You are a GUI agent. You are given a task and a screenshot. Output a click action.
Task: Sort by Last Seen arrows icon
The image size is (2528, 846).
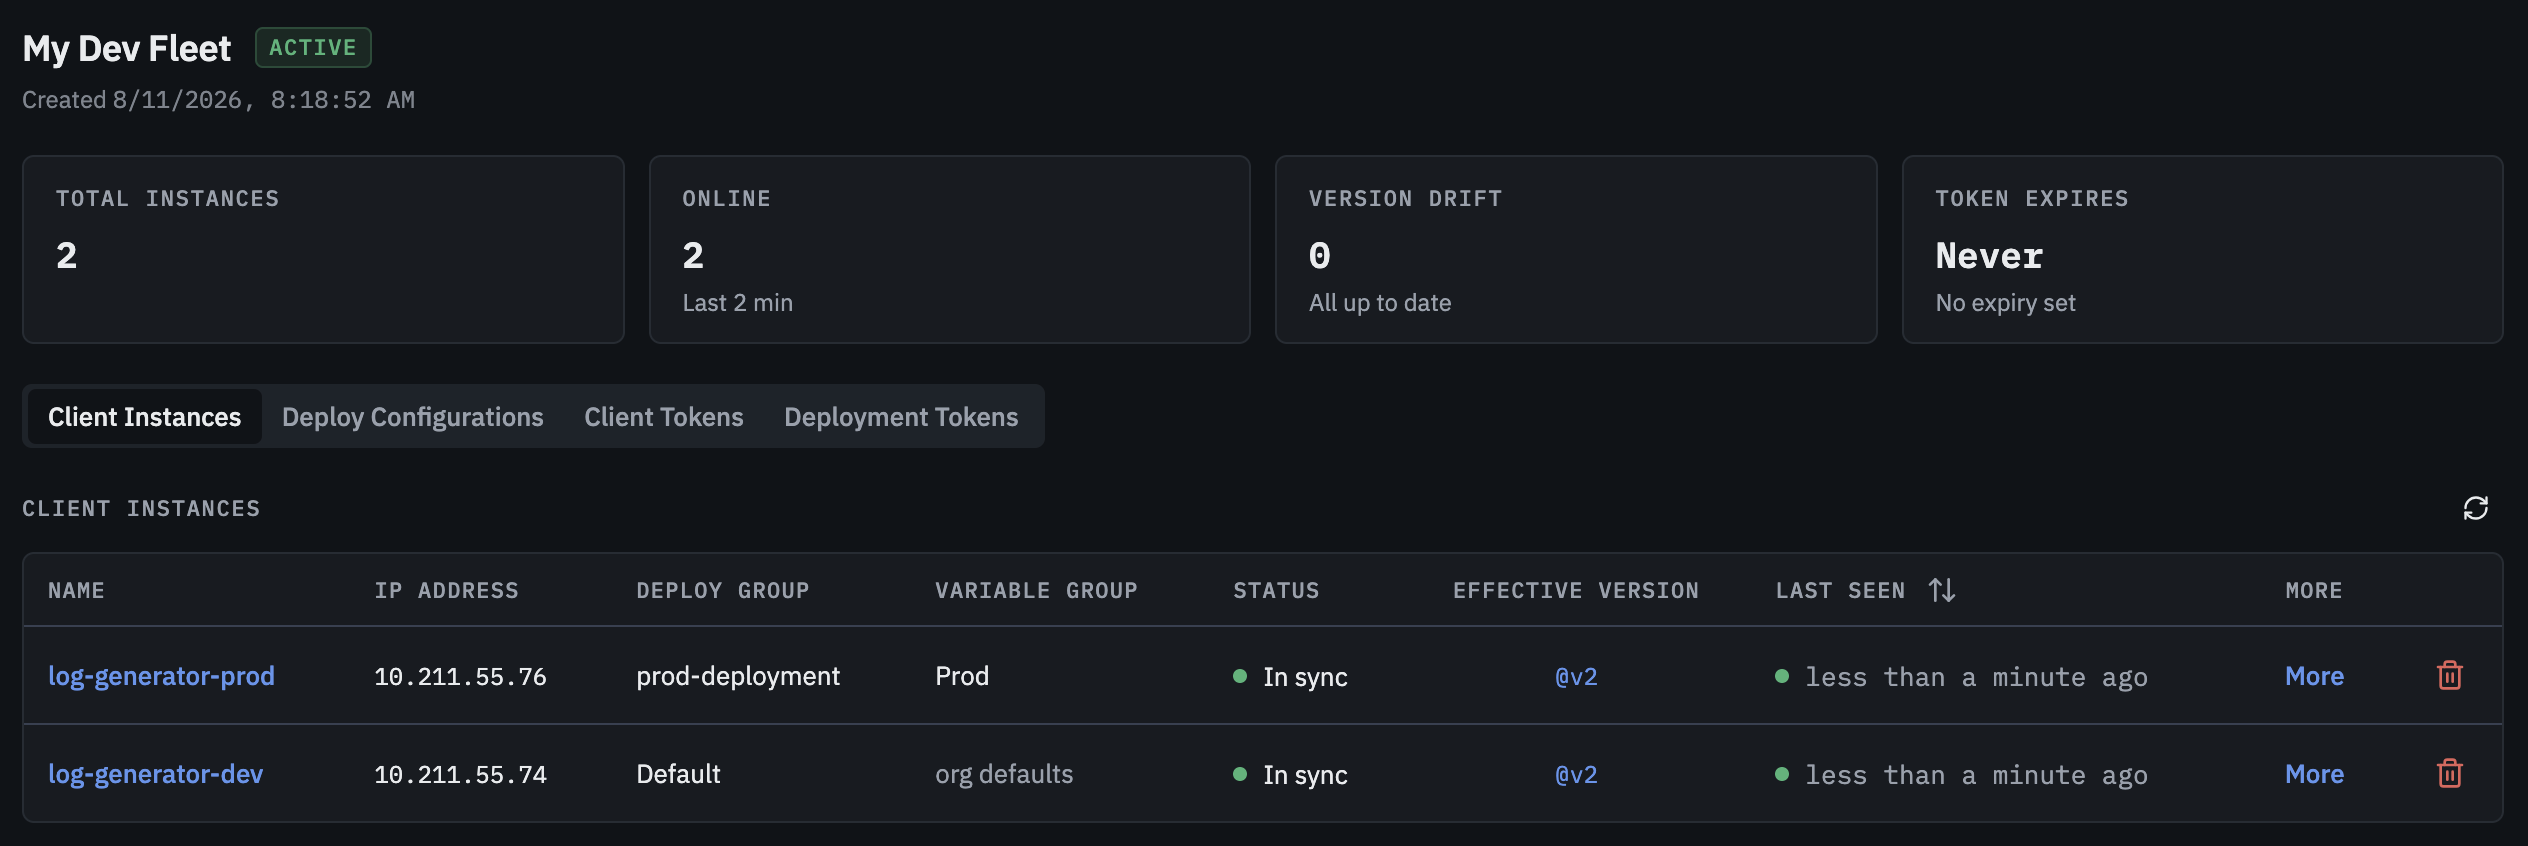click(1941, 590)
